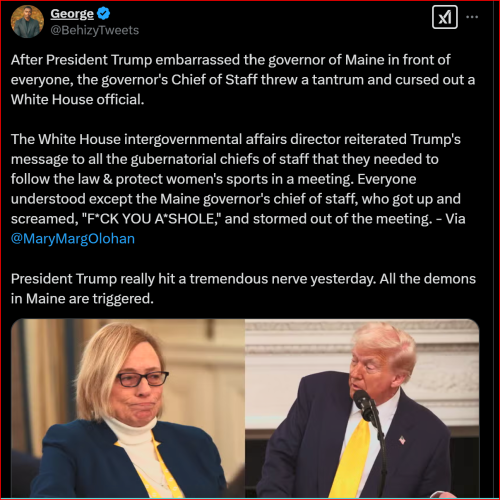Open the three-dot more options menu
This screenshot has width=500, height=500.
[x=472, y=17]
